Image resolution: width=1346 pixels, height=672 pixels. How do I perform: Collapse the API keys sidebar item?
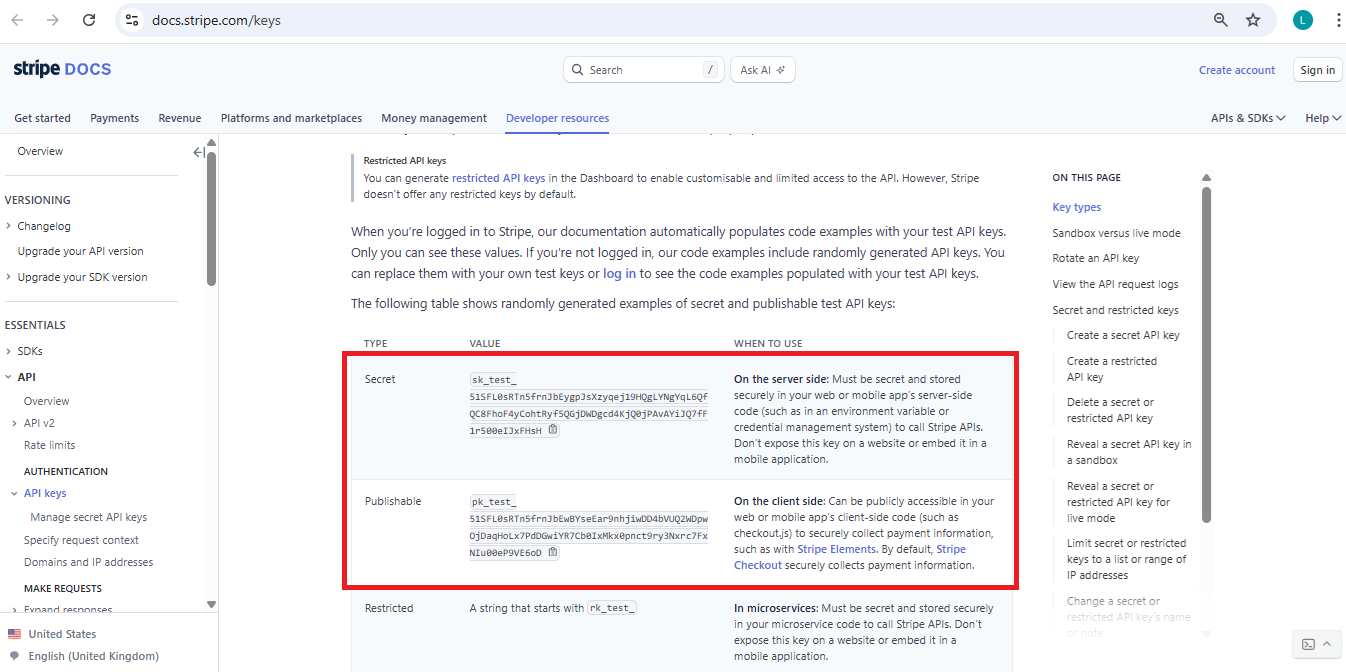[x=15, y=493]
